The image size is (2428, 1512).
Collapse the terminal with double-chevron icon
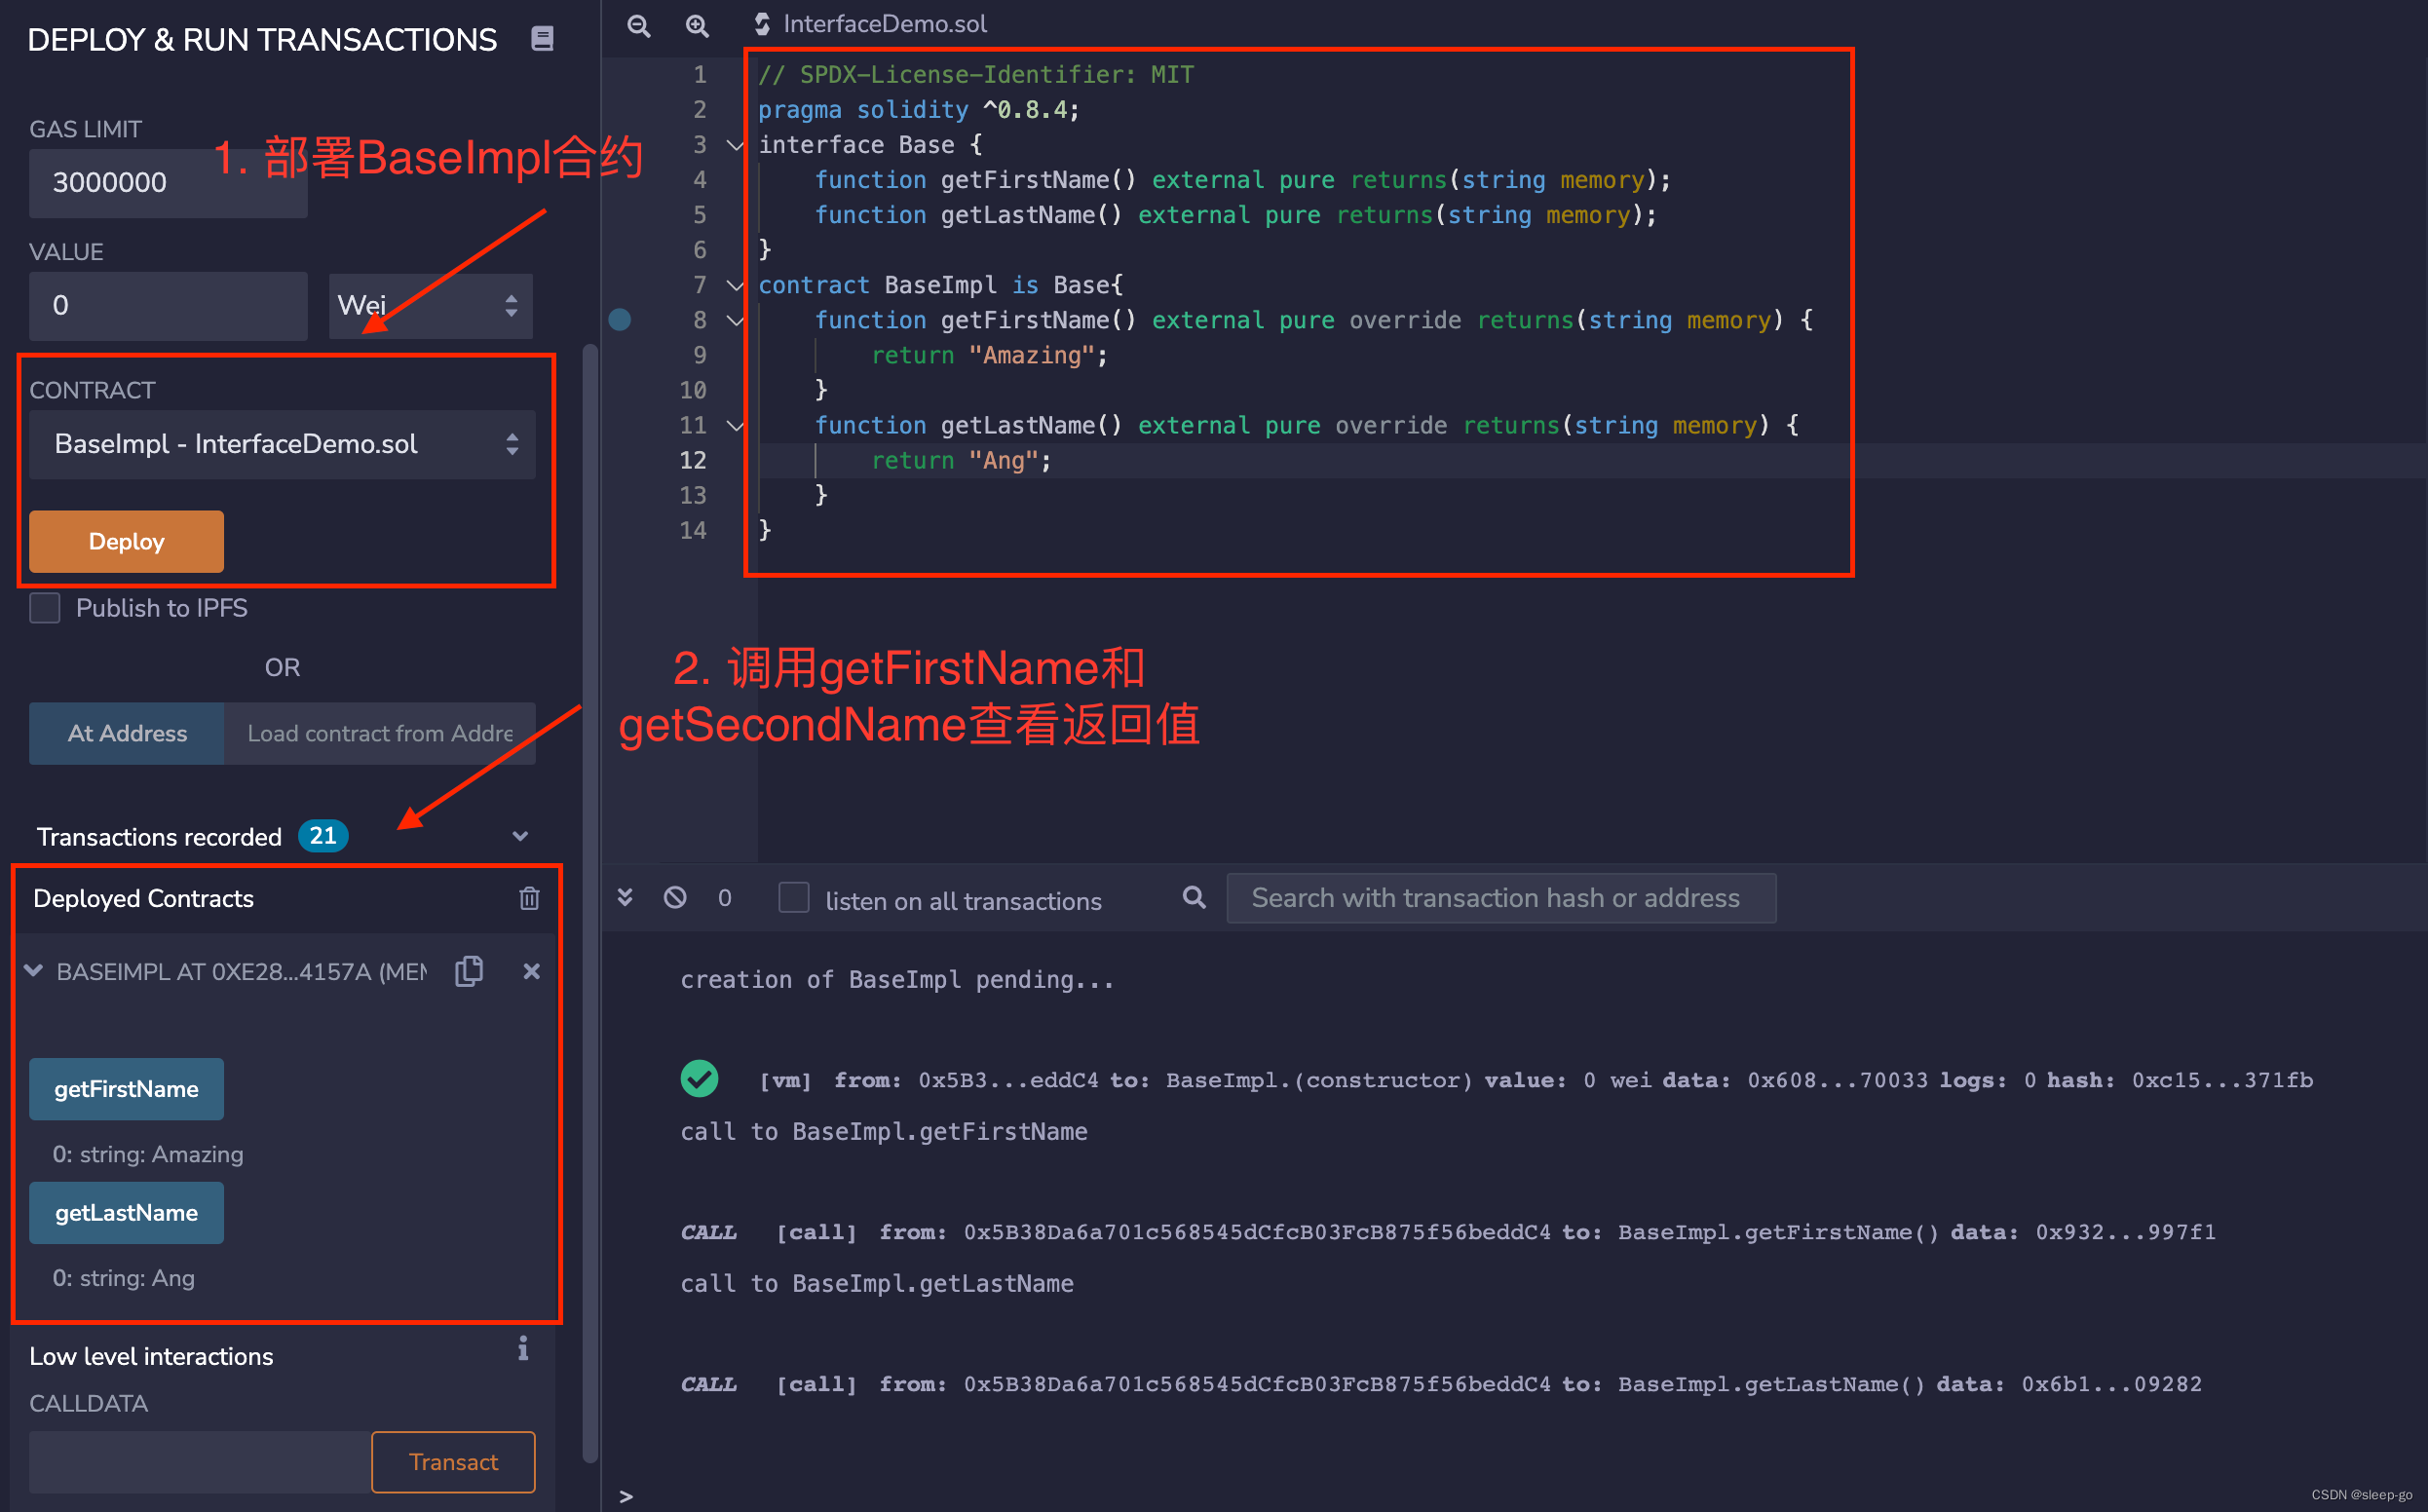625,898
